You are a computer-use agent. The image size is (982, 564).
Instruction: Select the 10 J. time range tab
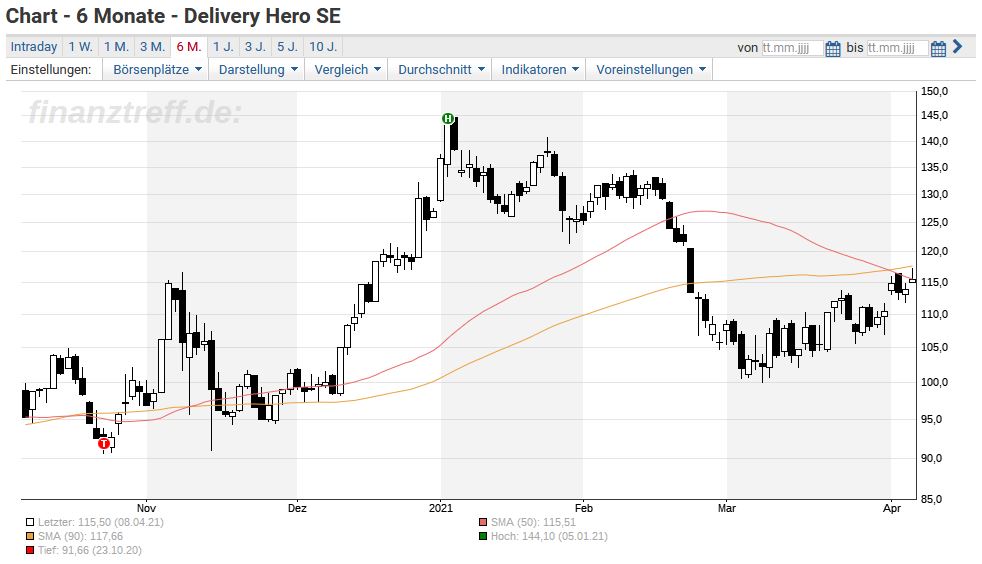(x=323, y=46)
